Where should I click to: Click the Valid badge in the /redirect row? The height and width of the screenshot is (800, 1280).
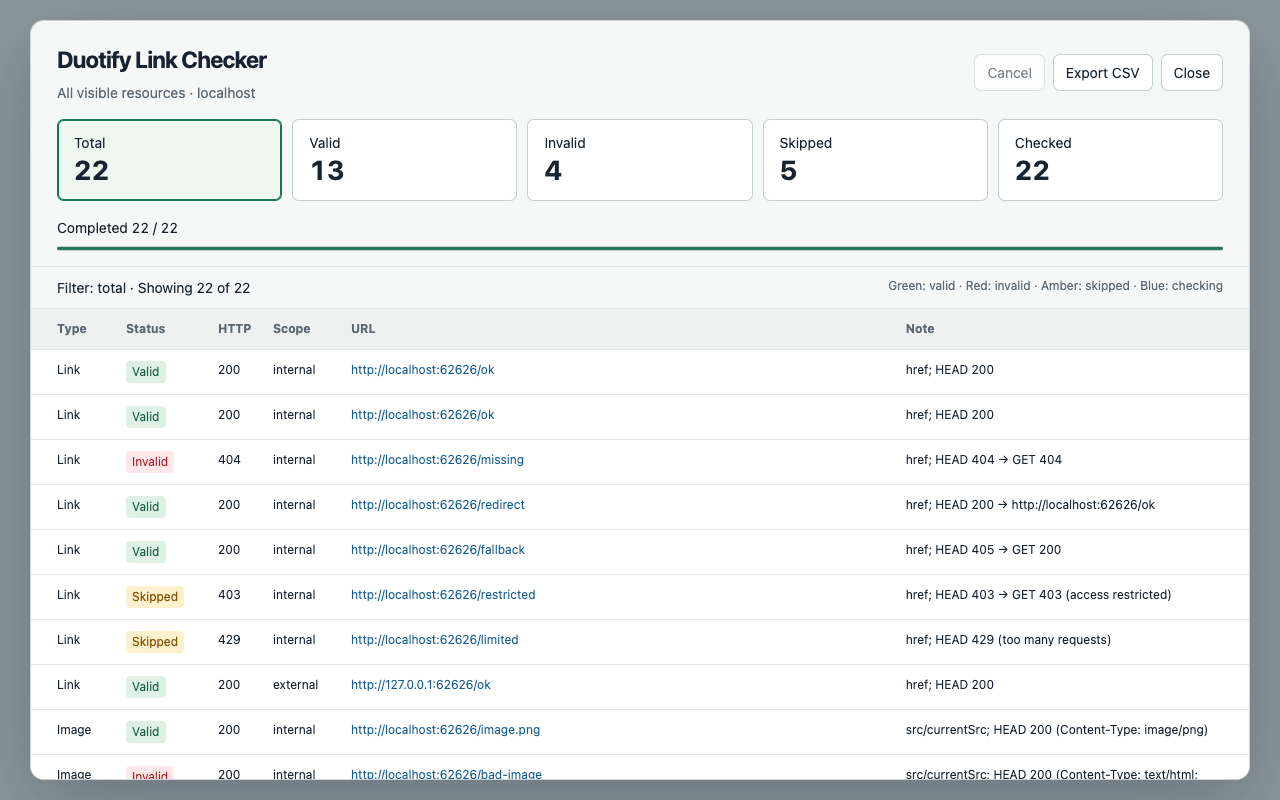146,506
